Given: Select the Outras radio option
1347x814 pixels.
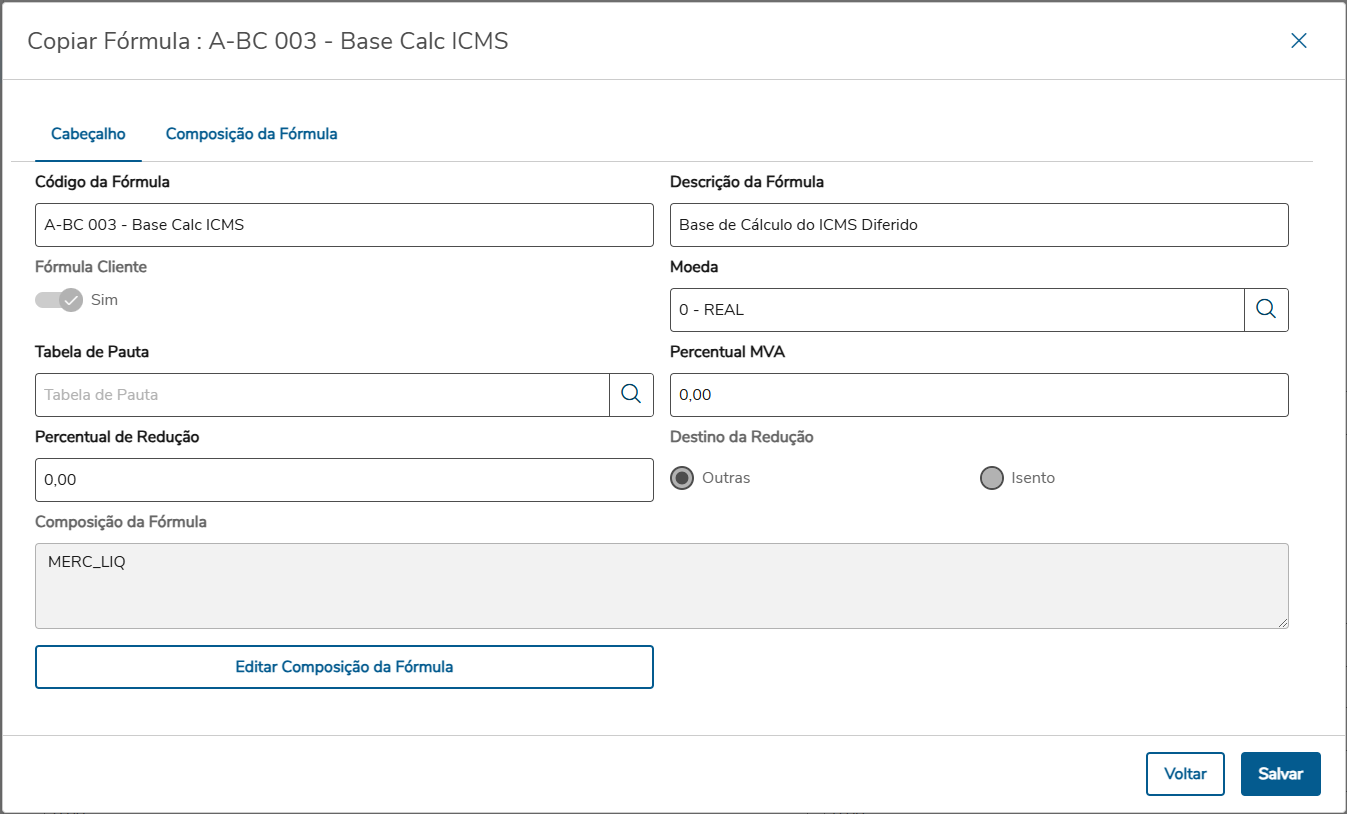Looking at the screenshot, I should tap(683, 478).
